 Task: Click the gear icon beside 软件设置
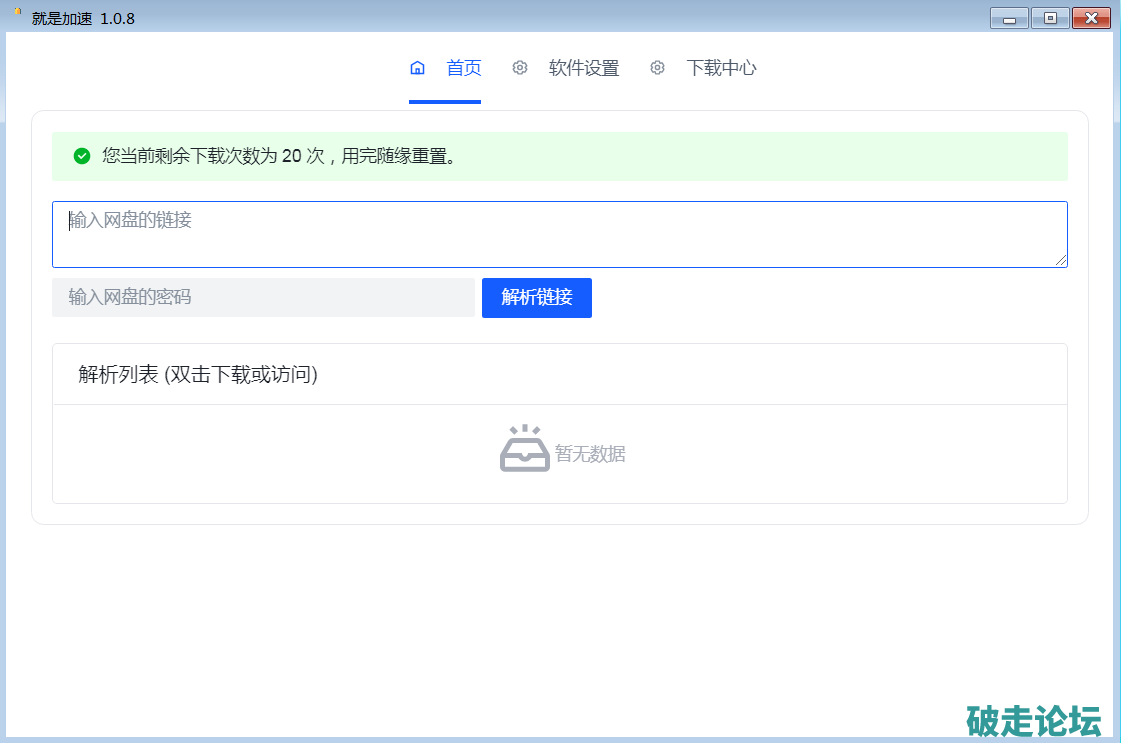coord(520,68)
